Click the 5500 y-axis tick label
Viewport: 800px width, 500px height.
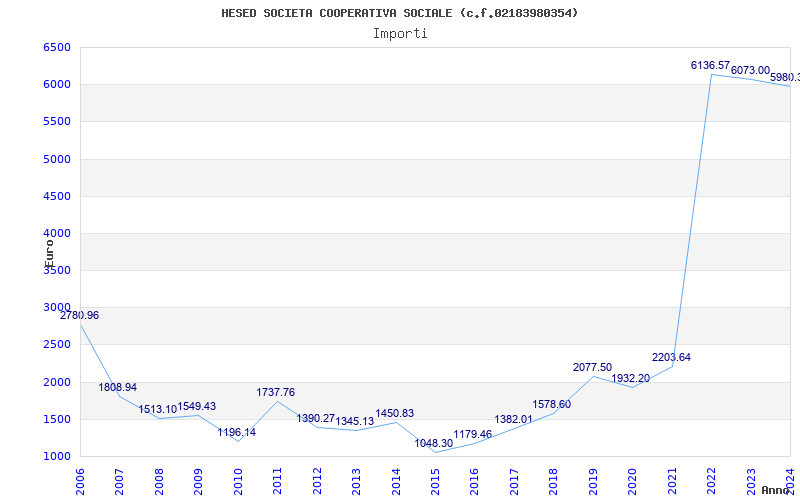57,121
